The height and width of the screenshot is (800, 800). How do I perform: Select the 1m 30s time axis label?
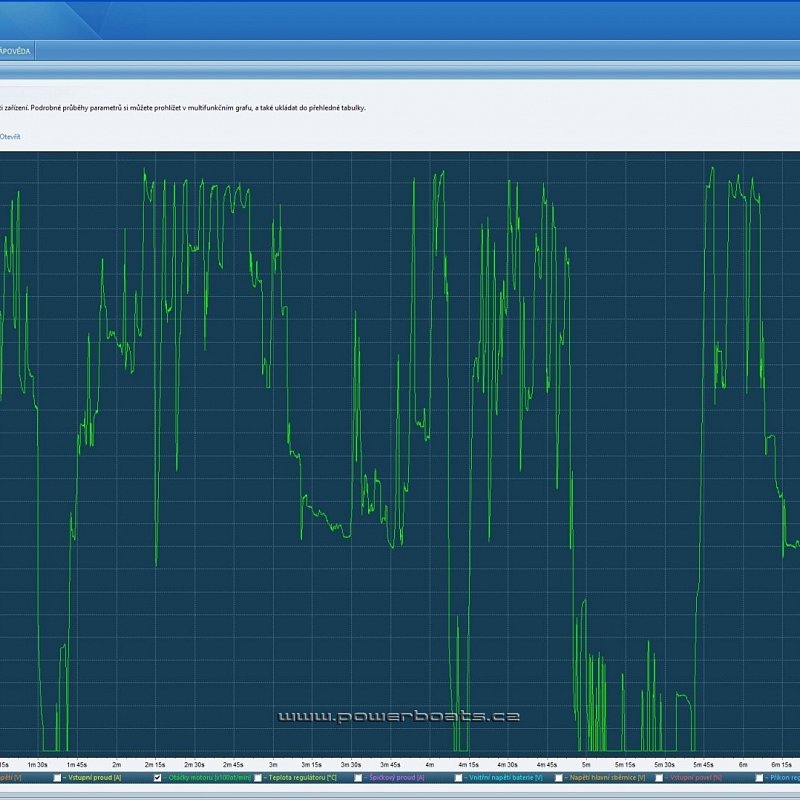point(36,763)
